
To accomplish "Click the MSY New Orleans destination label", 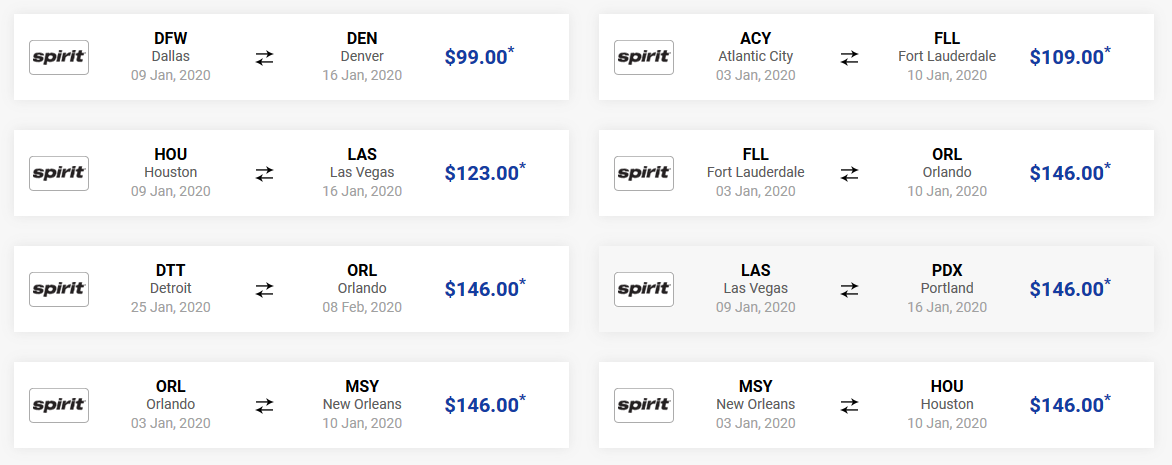I will (x=362, y=395).
